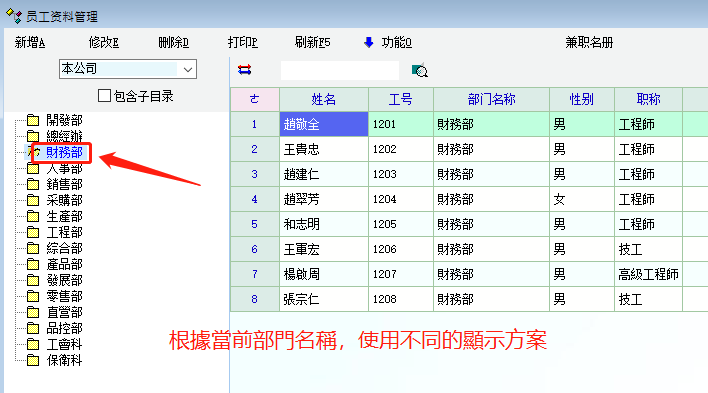Select the 人事部 tree label
Image resolution: width=708 pixels, height=393 pixels.
pos(64,168)
